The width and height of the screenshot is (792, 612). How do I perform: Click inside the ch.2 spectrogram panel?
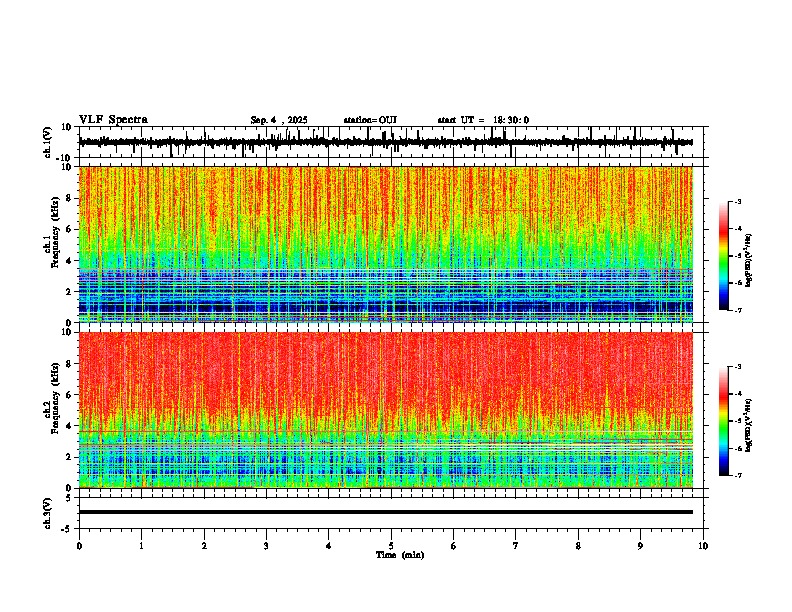pos(385,410)
